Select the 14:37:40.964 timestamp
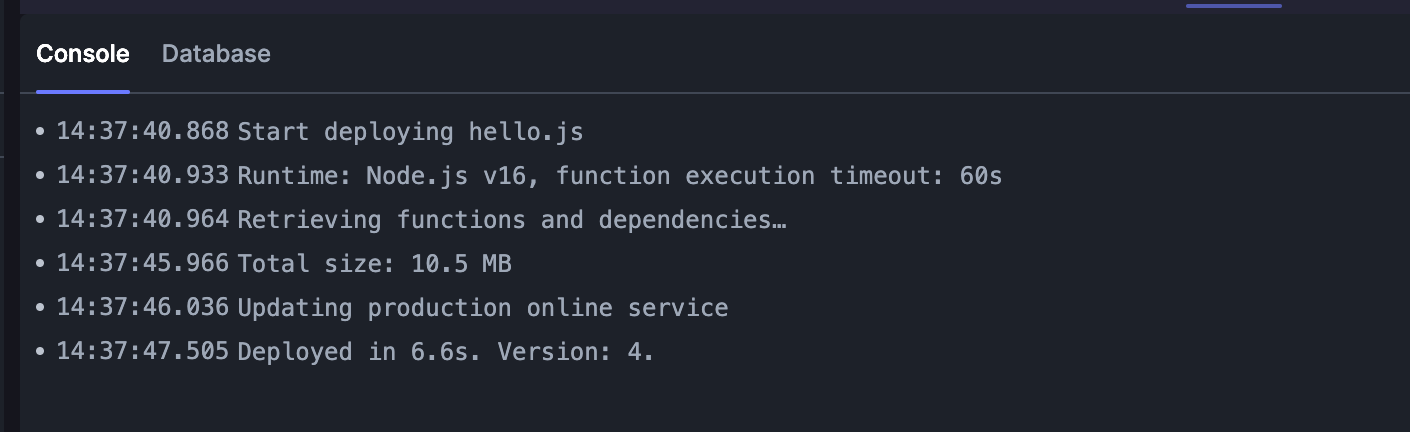 pyautogui.click(x=143, y=220)
